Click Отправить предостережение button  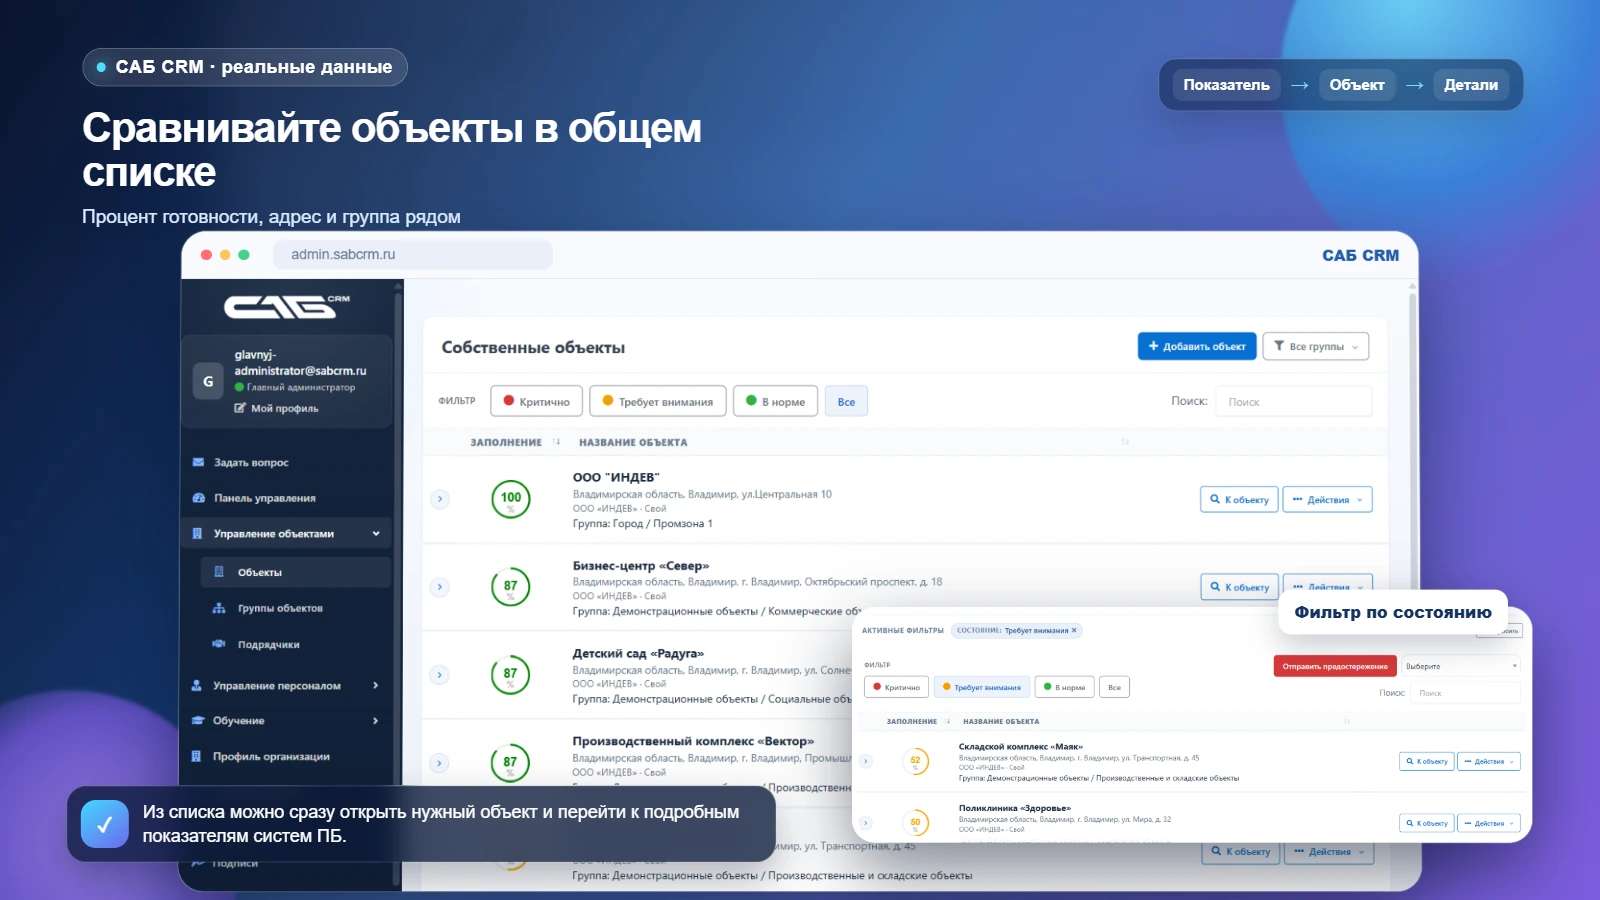pyautogui.click(x=1335, y=666)
